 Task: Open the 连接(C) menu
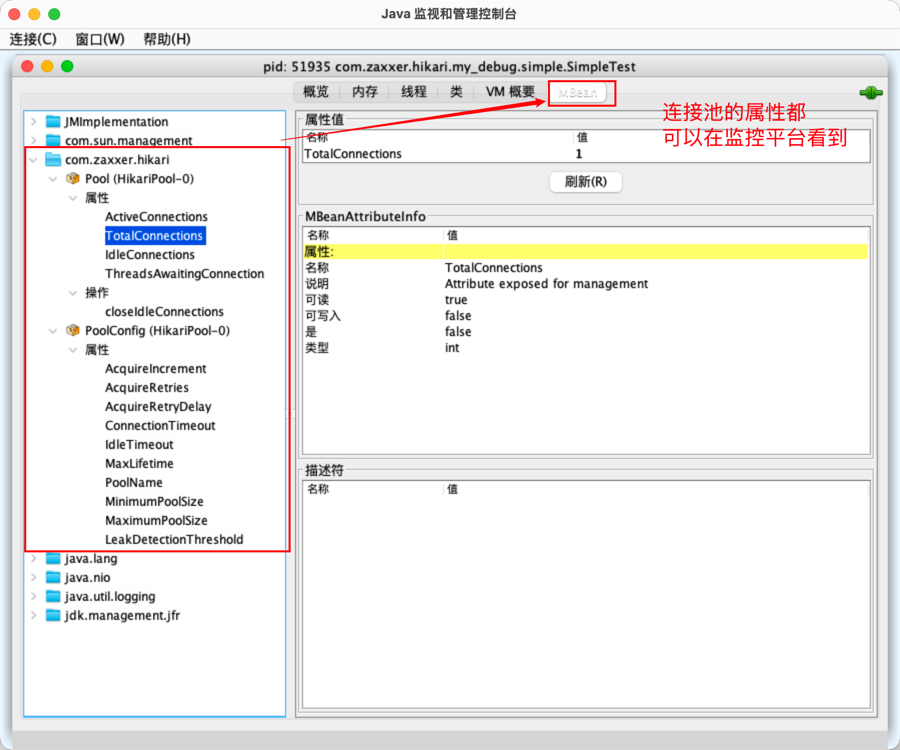tap(33, 39)
